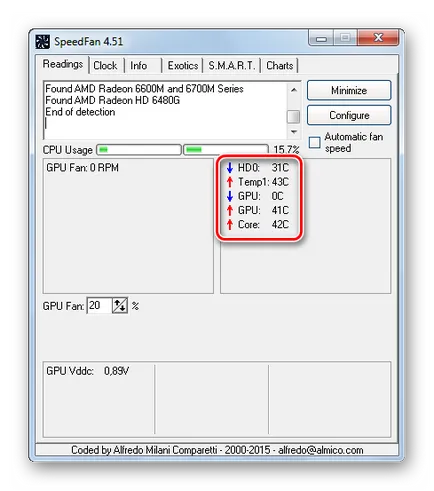Click the Minimize button
This screenshot has height=491, width=434.
click(349, 90)
